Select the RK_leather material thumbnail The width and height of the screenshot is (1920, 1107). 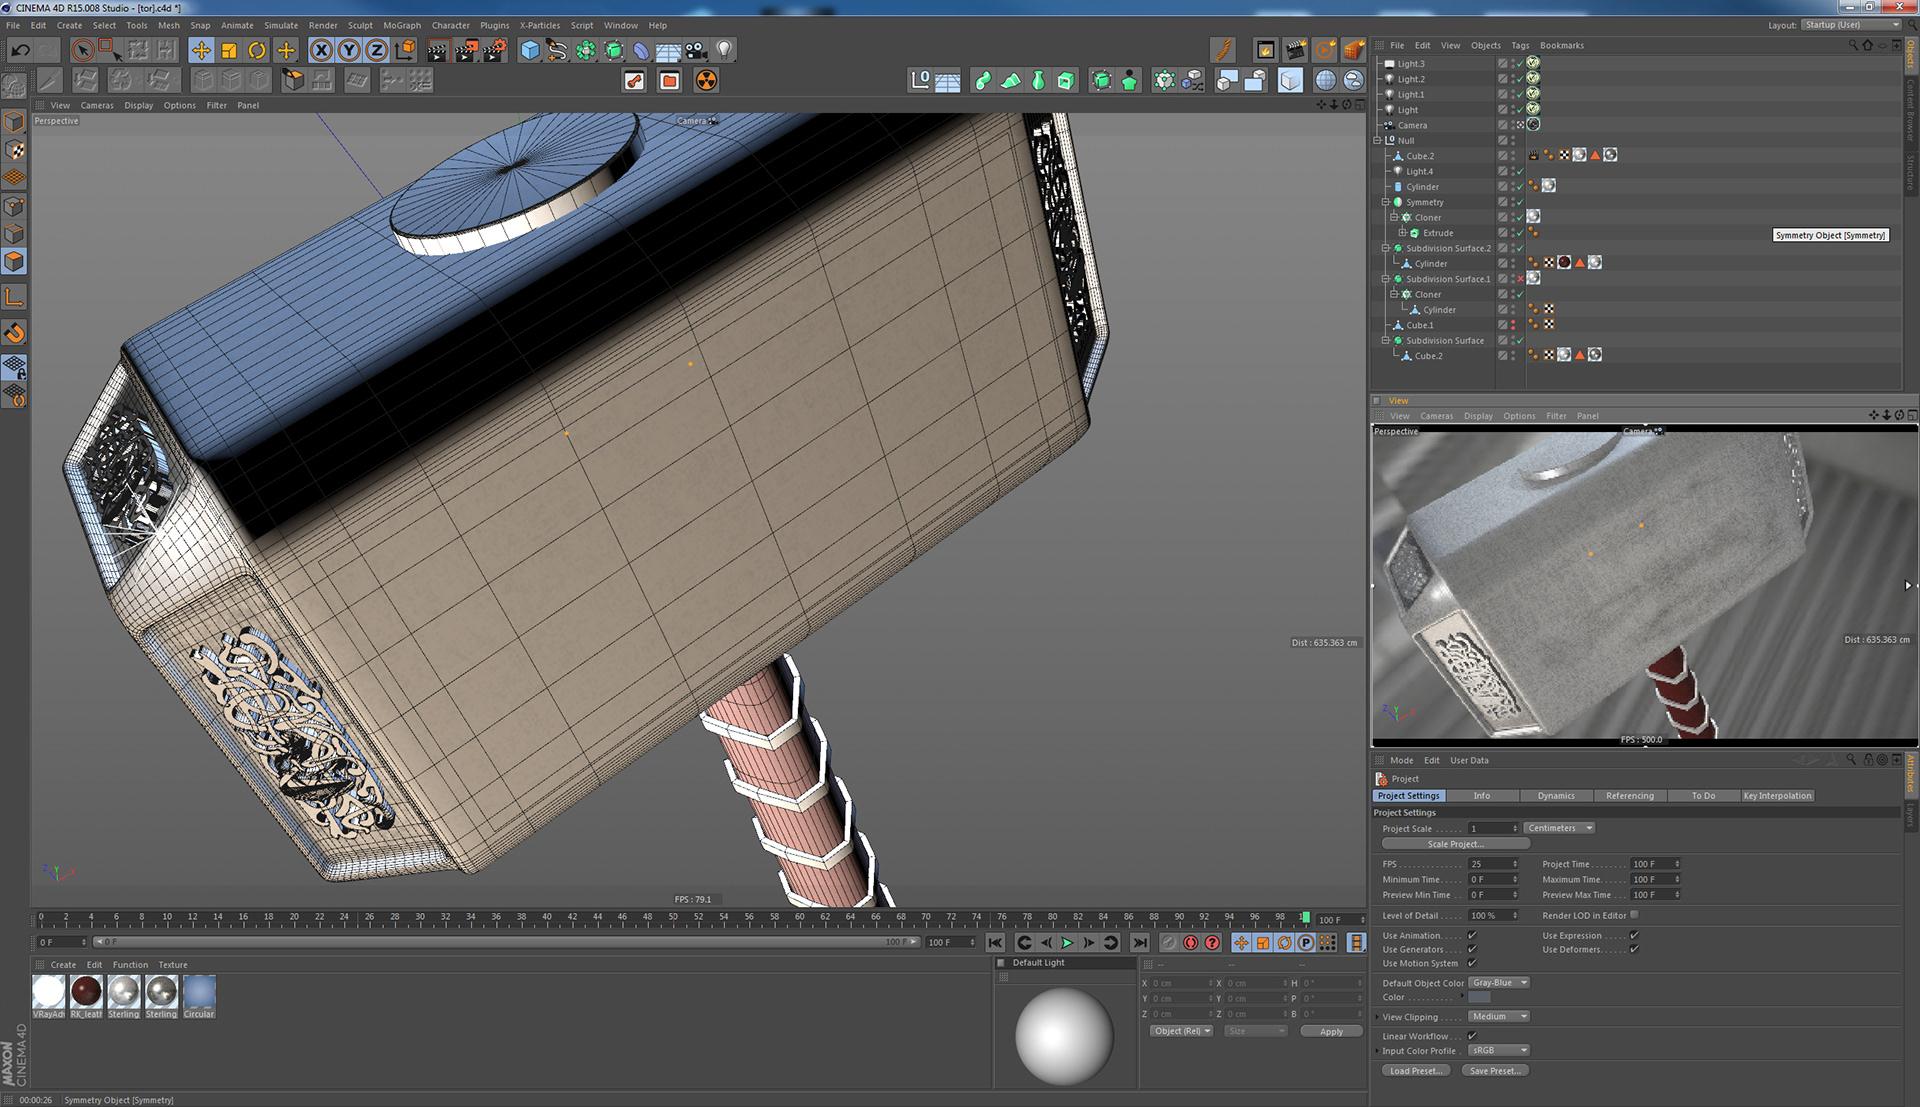pyautogui.click(x=86, y=997)
